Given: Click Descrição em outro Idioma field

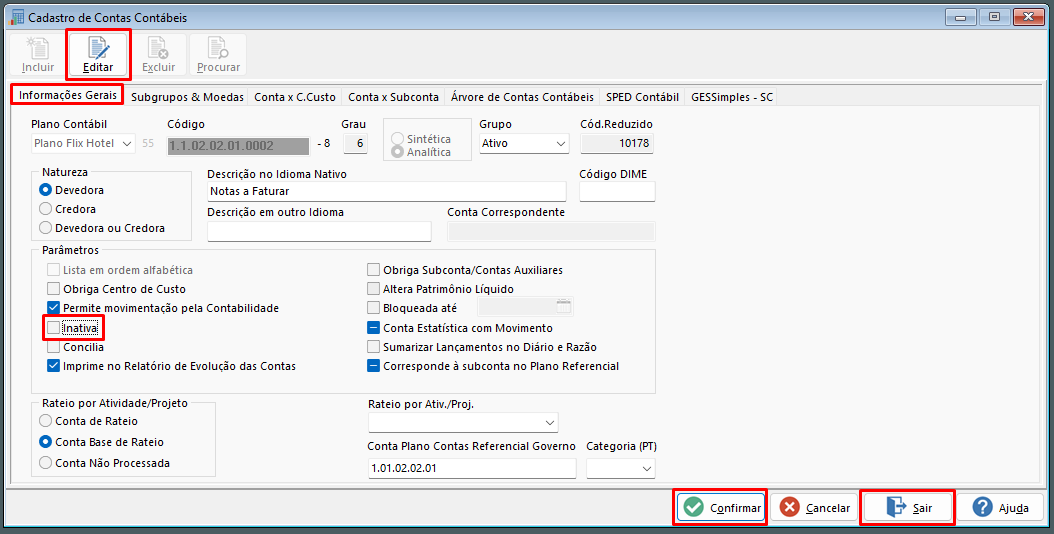Looking at the screenshot, I should [319, 231].
